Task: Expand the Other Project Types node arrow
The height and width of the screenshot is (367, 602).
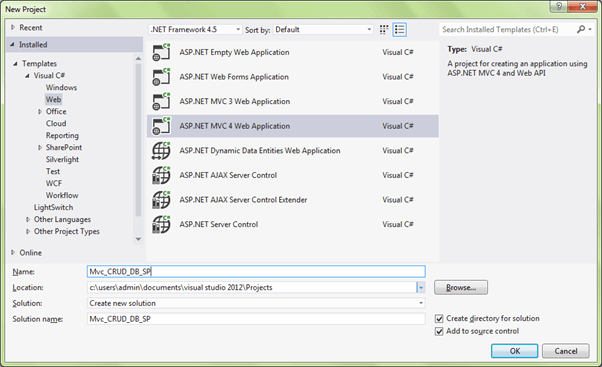Action: pos(28,231)
